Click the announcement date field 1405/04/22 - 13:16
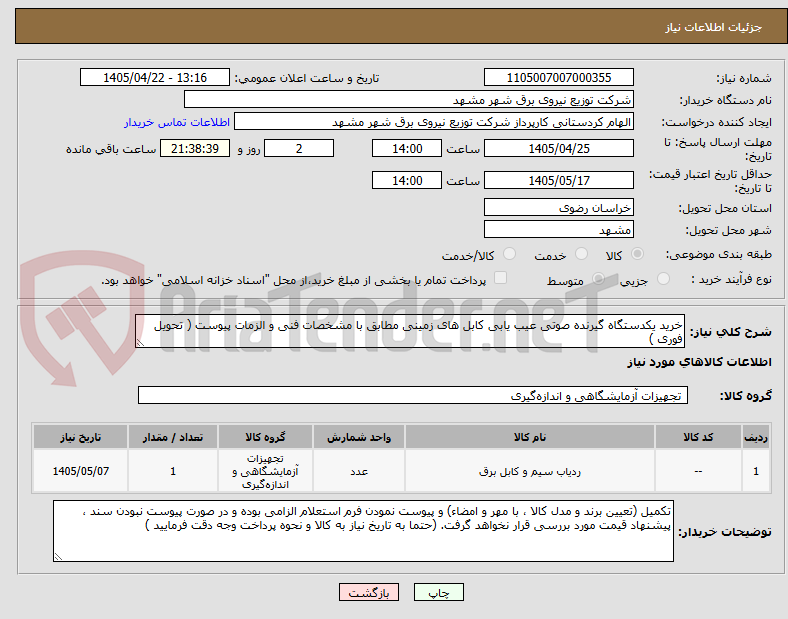788x619 pixels. point(155,77)
